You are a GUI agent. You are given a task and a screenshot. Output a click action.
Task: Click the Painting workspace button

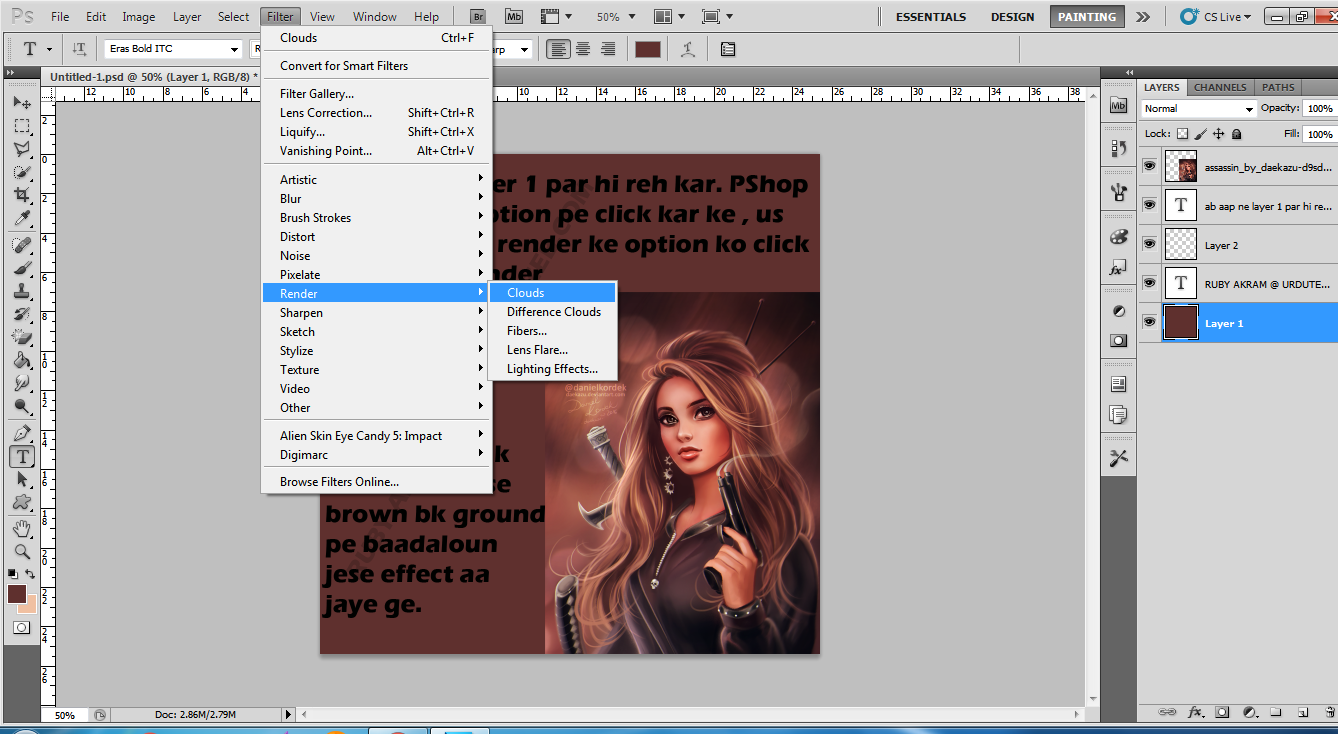click(x=1087, y=17)
